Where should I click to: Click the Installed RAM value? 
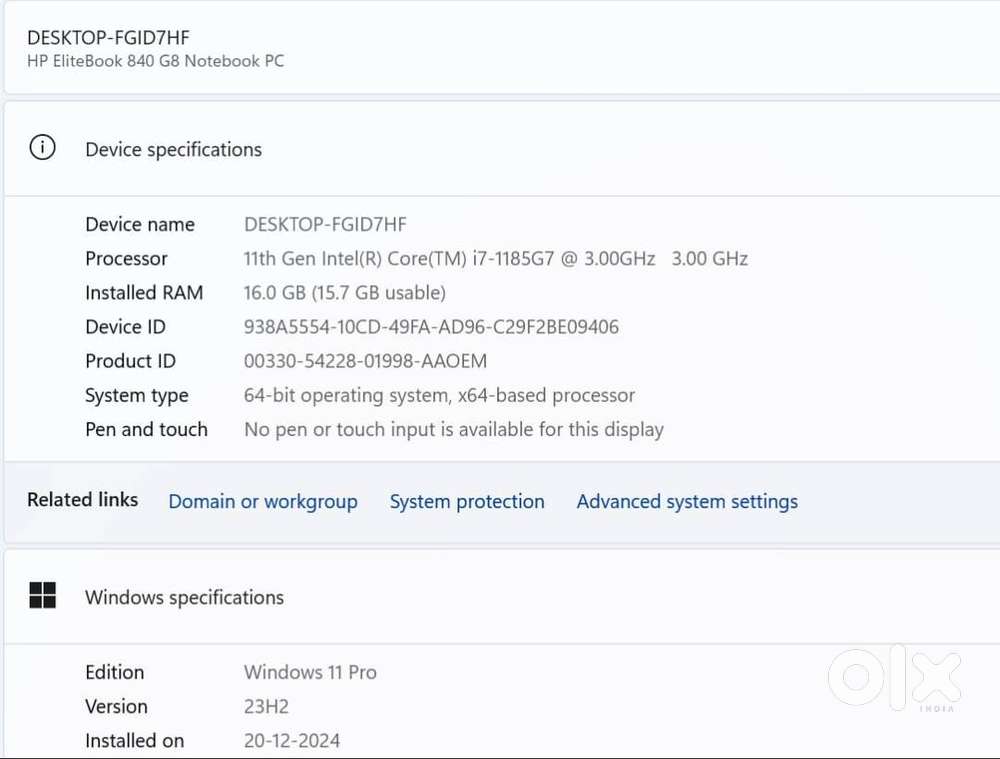344,292
